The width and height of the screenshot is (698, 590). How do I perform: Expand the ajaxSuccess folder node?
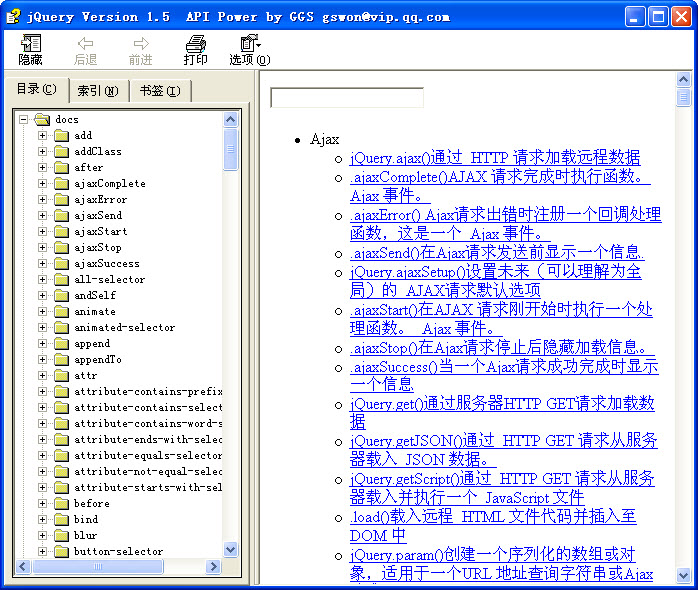pos(42,264)
